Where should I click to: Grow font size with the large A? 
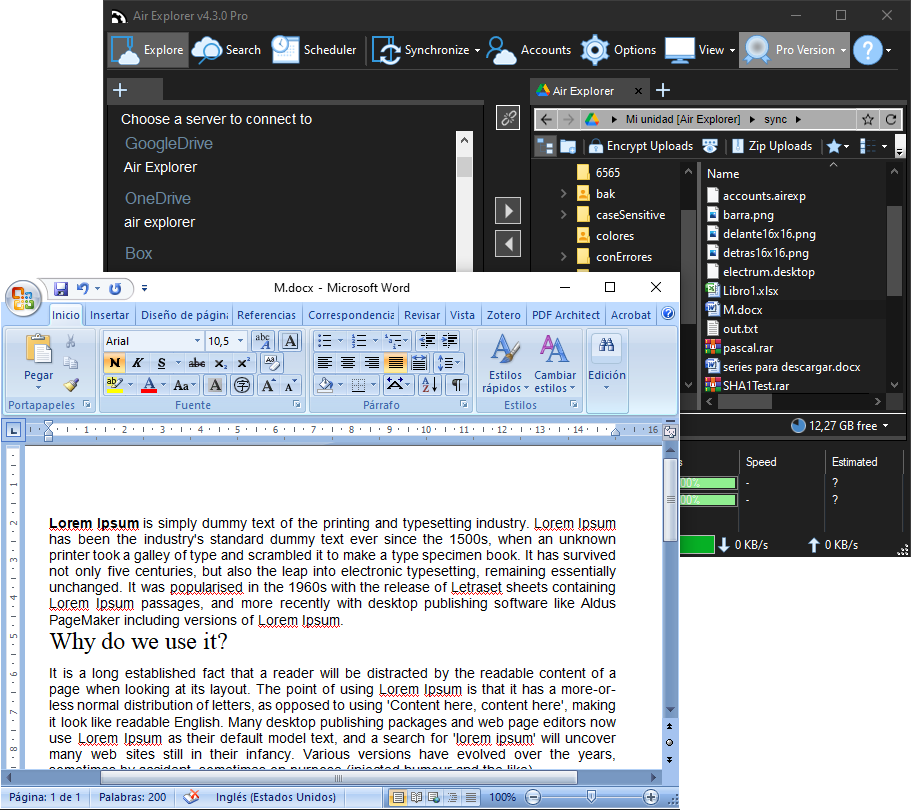click(268, 385)
